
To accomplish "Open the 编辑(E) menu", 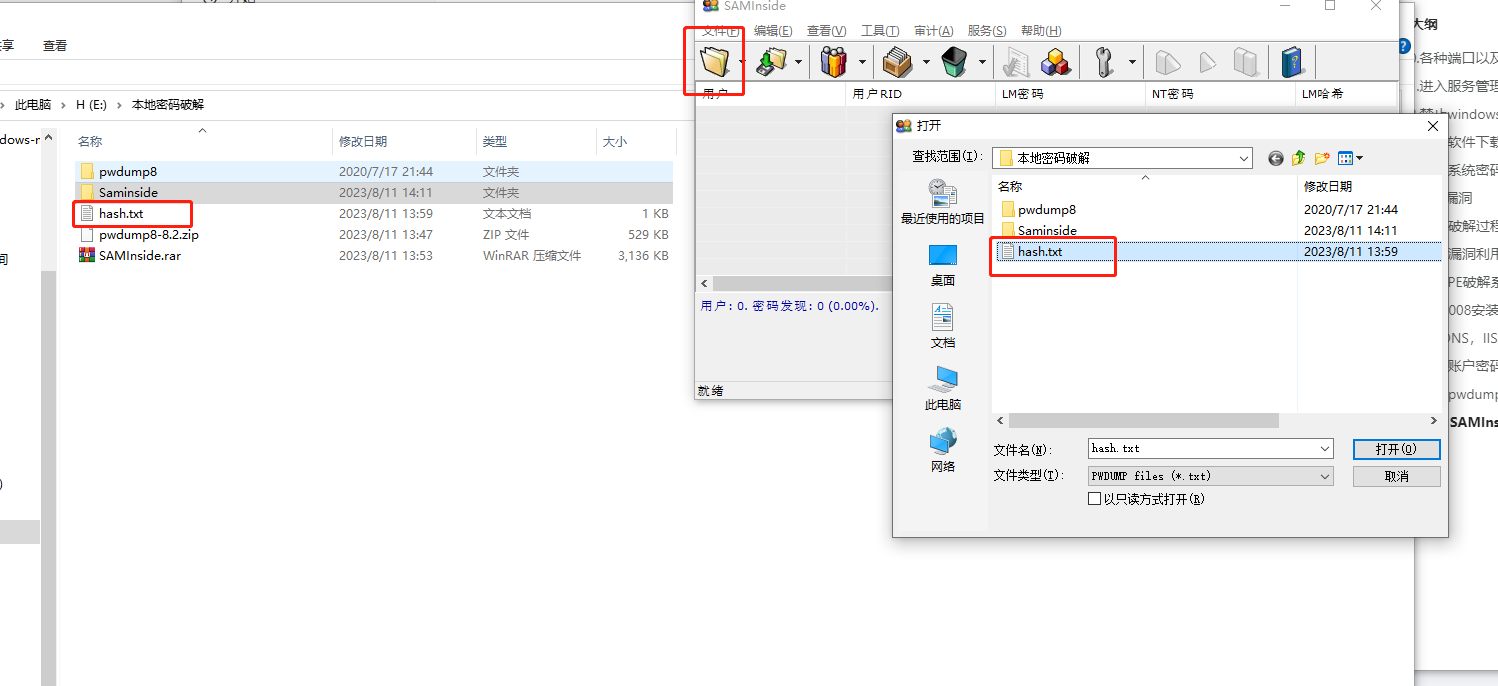I will click(773, 31).
